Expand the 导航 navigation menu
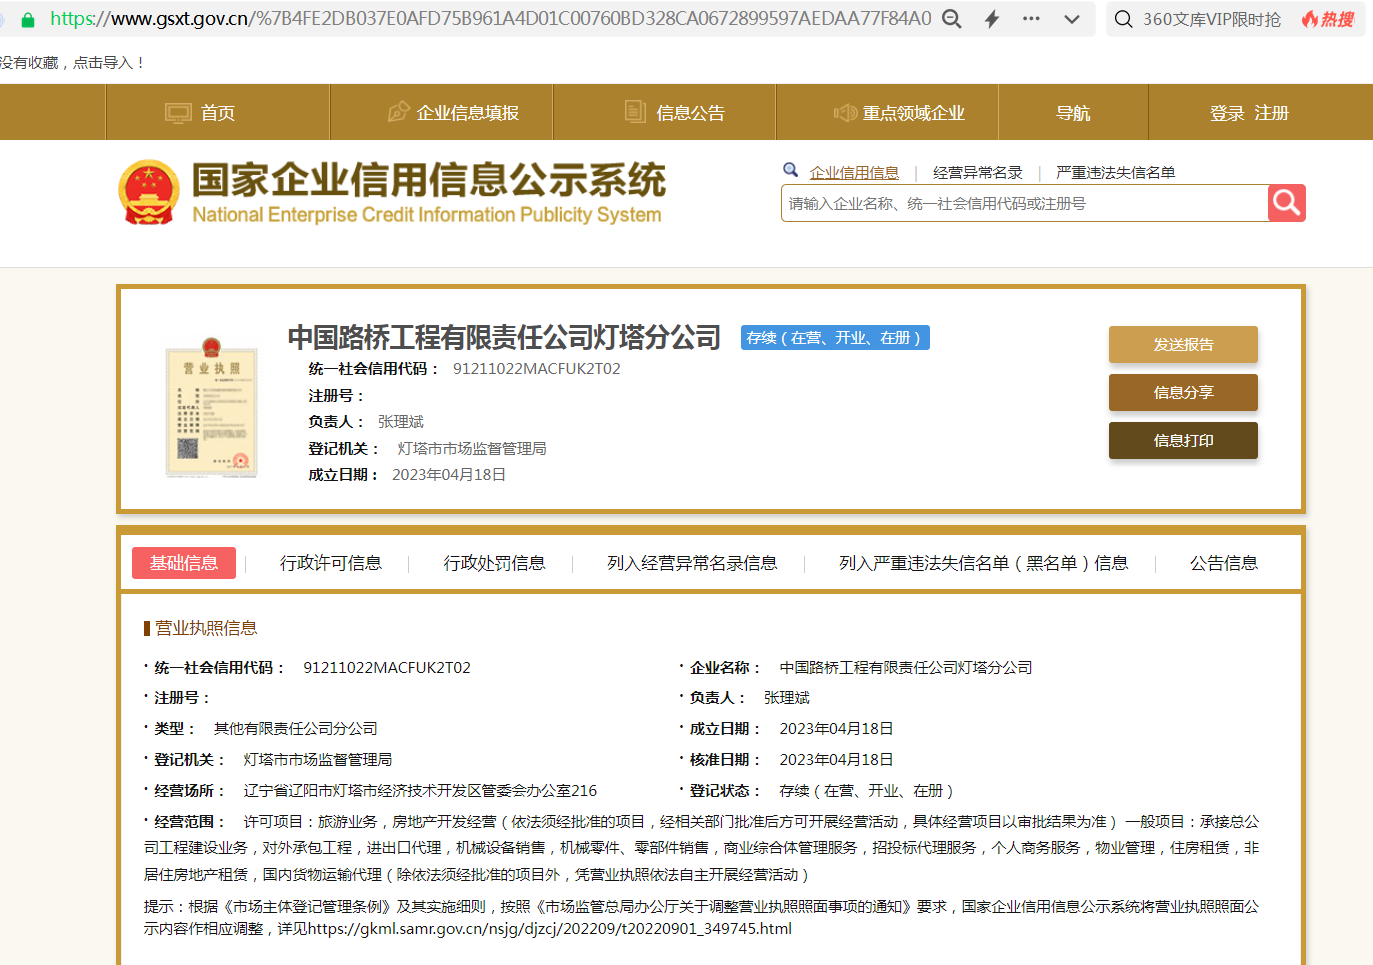The image size is (1373, 965). coord(1073,113)
